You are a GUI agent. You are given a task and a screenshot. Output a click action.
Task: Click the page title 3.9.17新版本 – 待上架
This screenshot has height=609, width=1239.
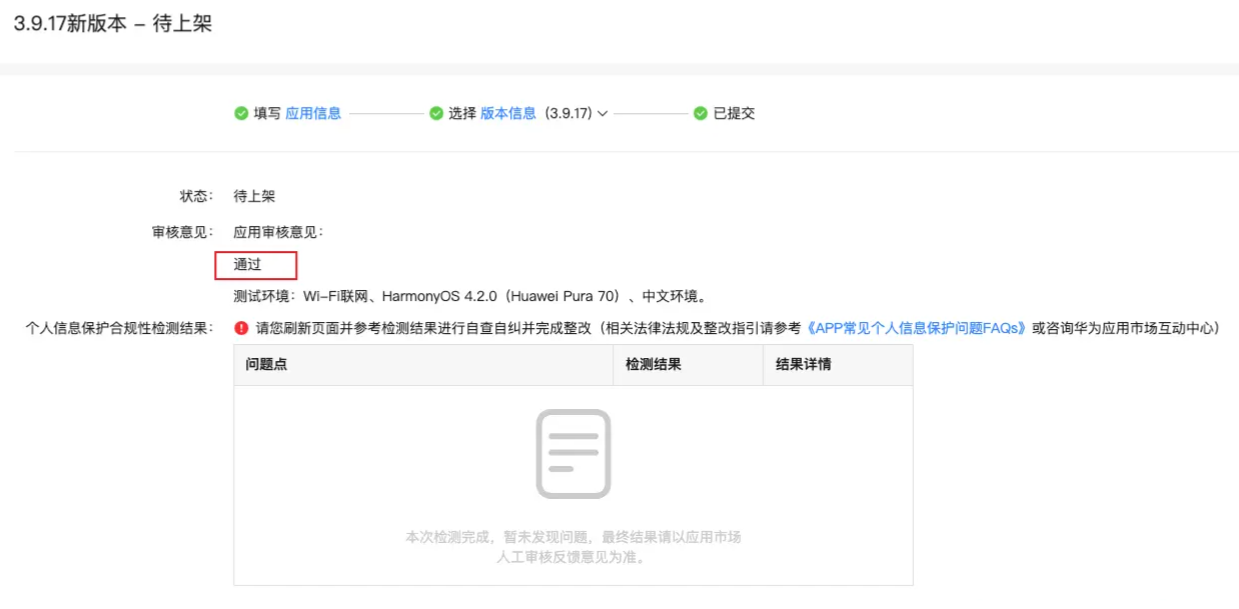(112, 24)
